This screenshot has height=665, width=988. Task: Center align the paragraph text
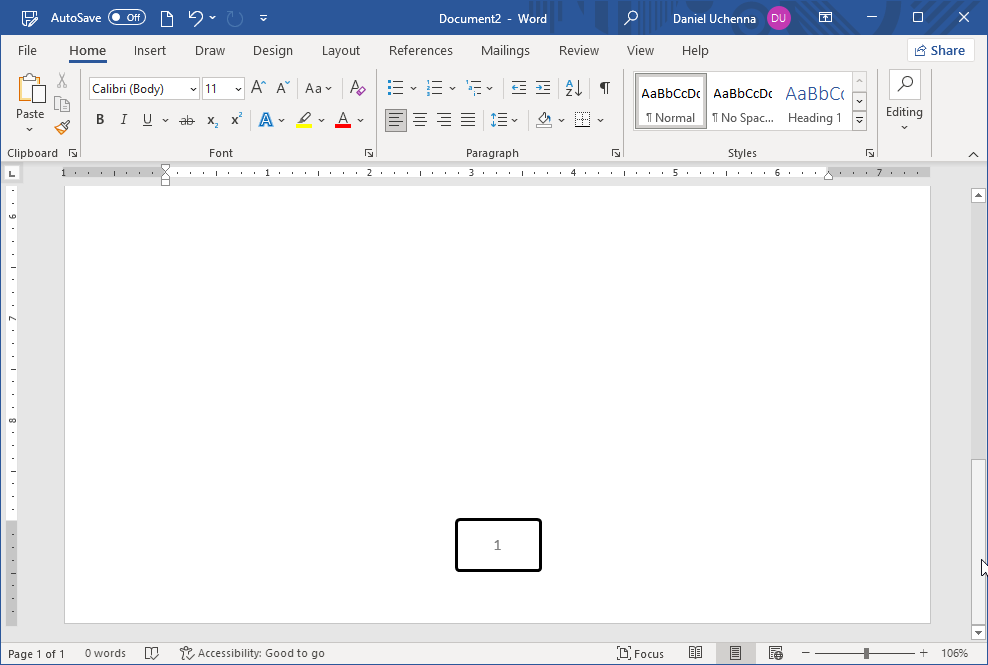tap(419, 120)
